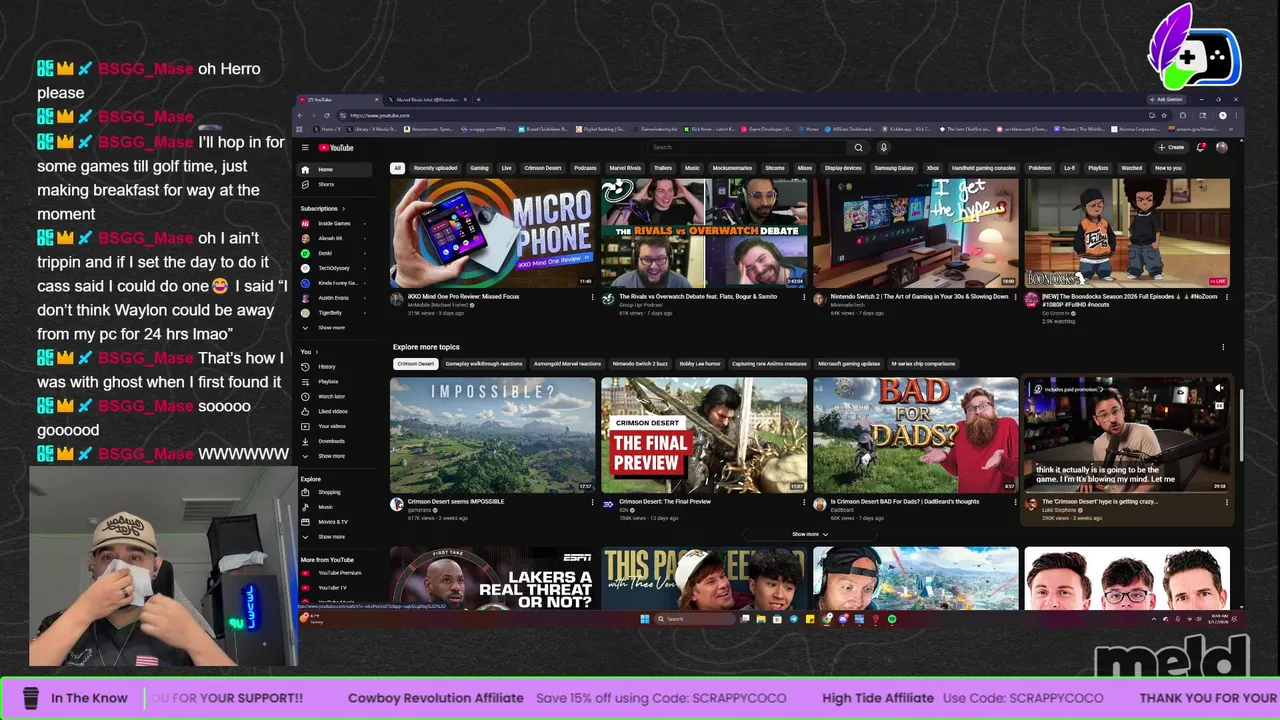The height and width of the screenshot is (720, 1280).
Task: Open Downloads in the sidebar
Action: 335,441
